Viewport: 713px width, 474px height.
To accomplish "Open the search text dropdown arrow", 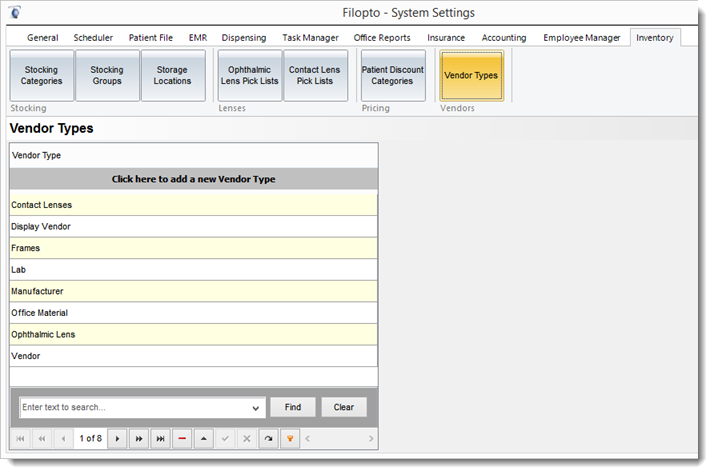I will [256, 408].
